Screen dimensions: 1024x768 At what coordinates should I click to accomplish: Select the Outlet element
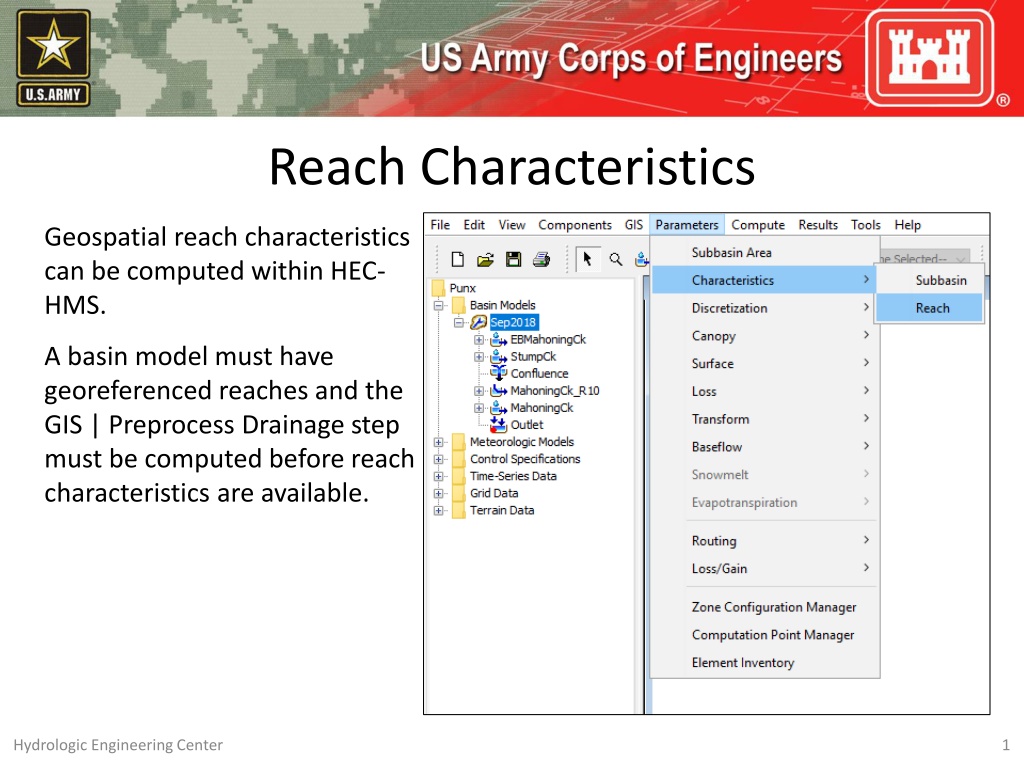pyautogui.click(x=527, y=424)
